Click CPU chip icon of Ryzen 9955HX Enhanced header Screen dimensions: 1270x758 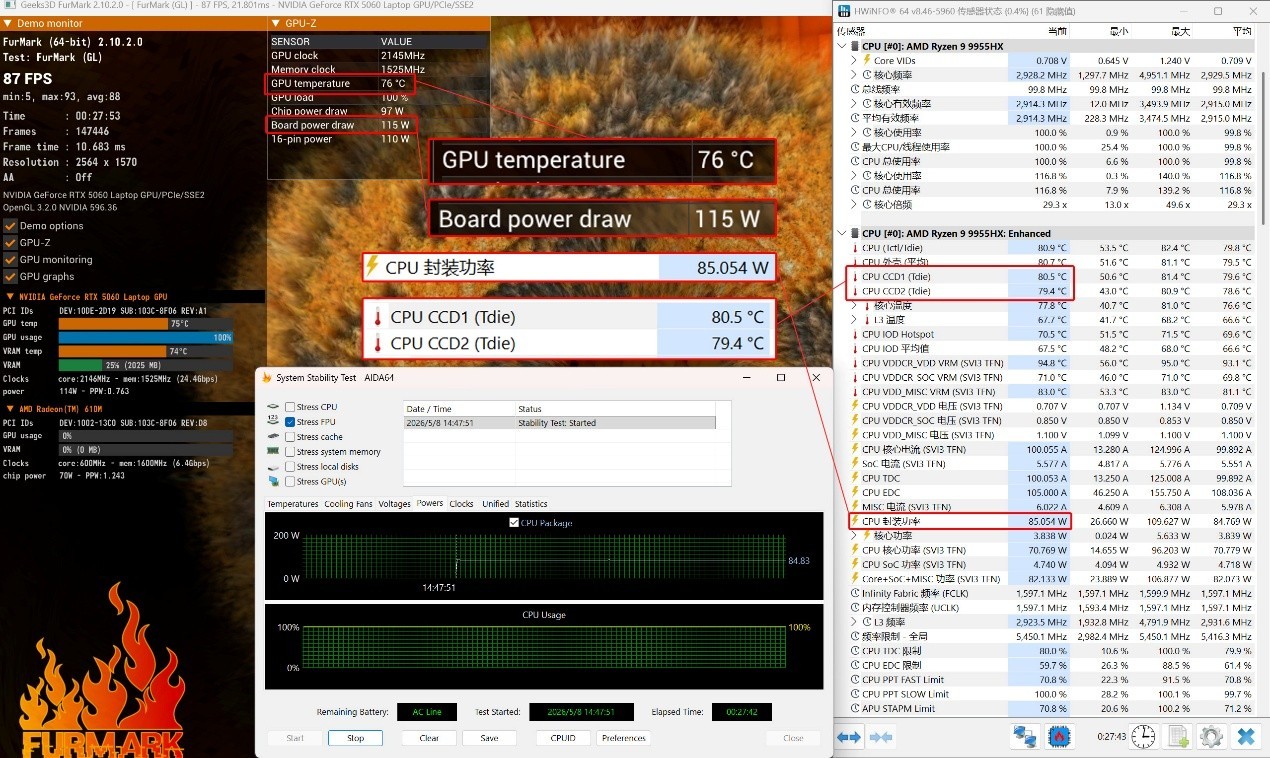pyautogui.click(x=856, y=233)
